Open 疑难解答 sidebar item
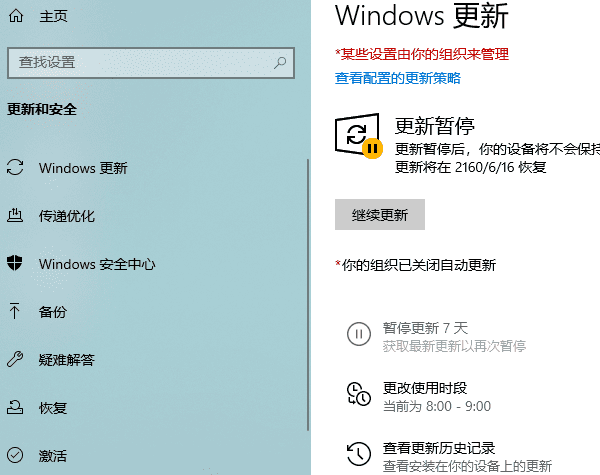 click(67, 360)
